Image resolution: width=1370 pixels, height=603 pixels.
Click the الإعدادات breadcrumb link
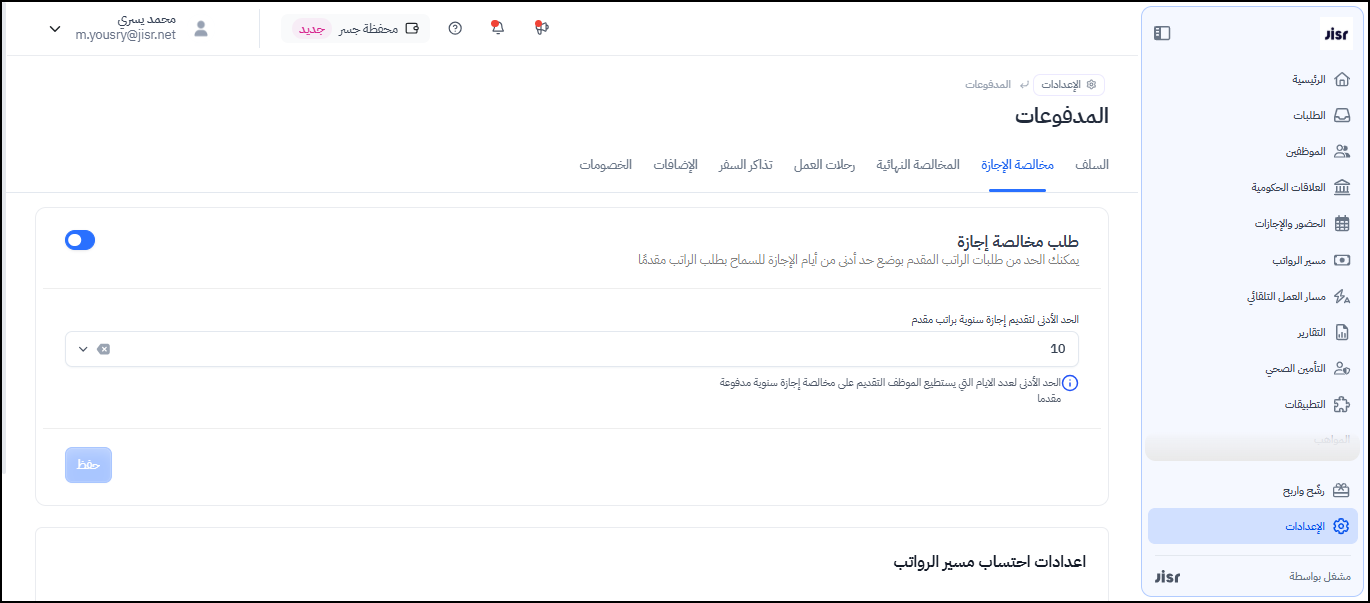click(1068, 85)
